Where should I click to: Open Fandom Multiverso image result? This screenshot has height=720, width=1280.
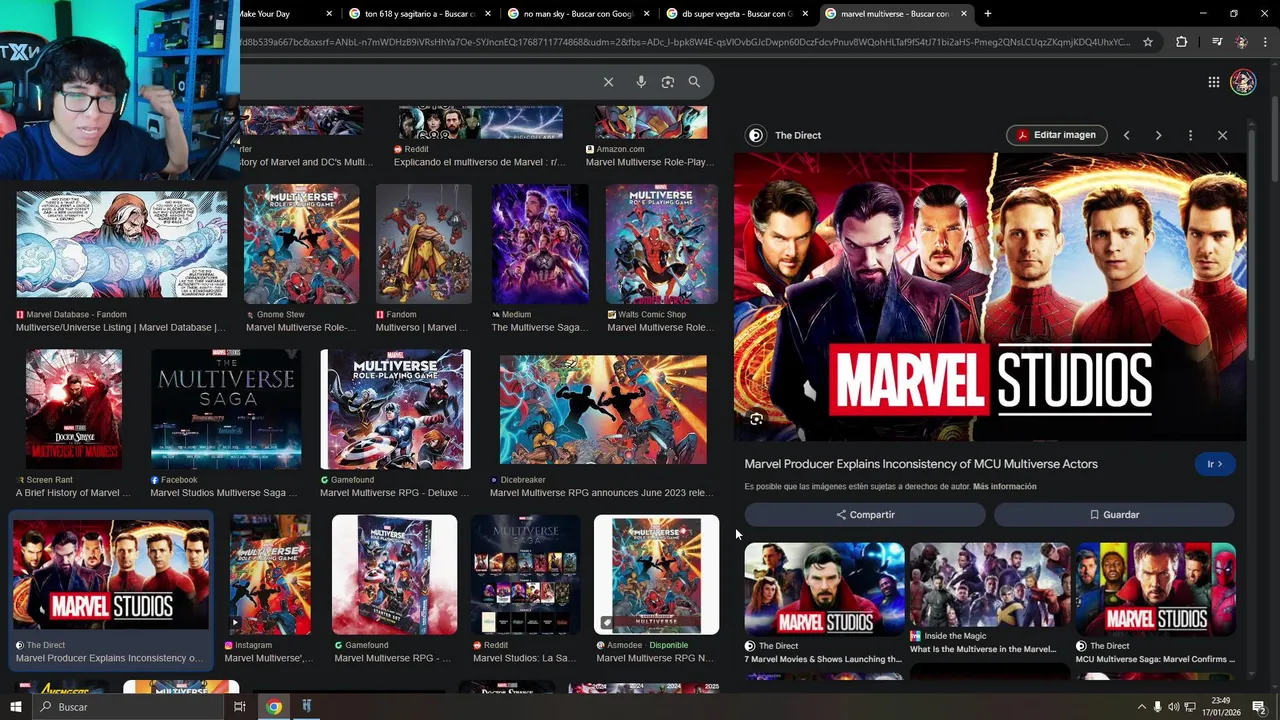click(x=424, y=244)
